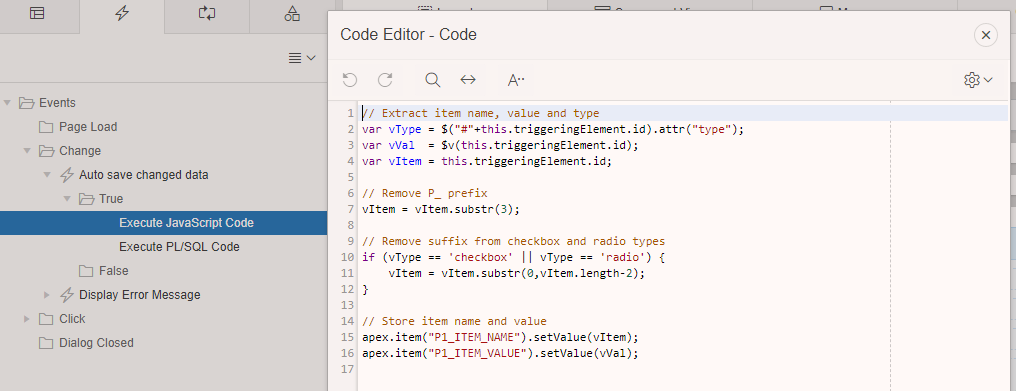This screenshot has width=1016, height=391.
Task: Click the Dialog Closed folder icon
Action: tap(46, 342)
